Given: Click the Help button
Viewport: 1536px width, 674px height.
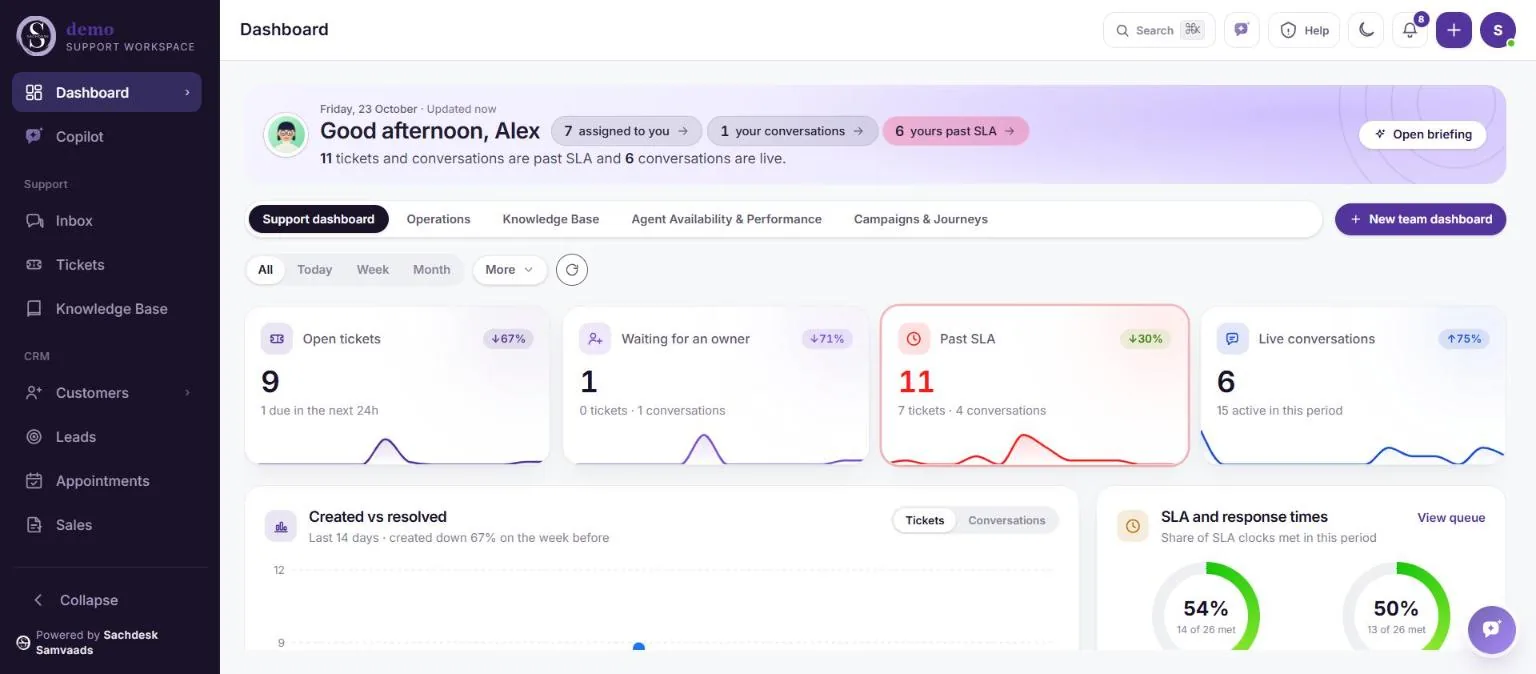Looking at the screenshot, I should tap(1304, 30).
